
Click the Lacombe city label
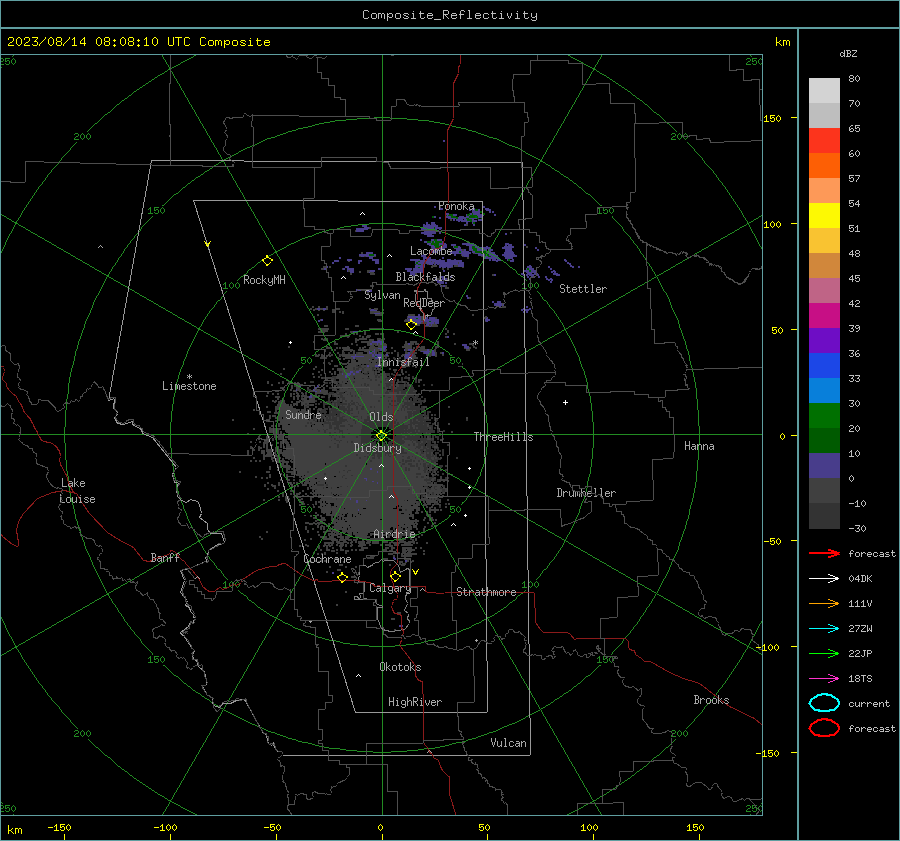[x=431, y=251]
